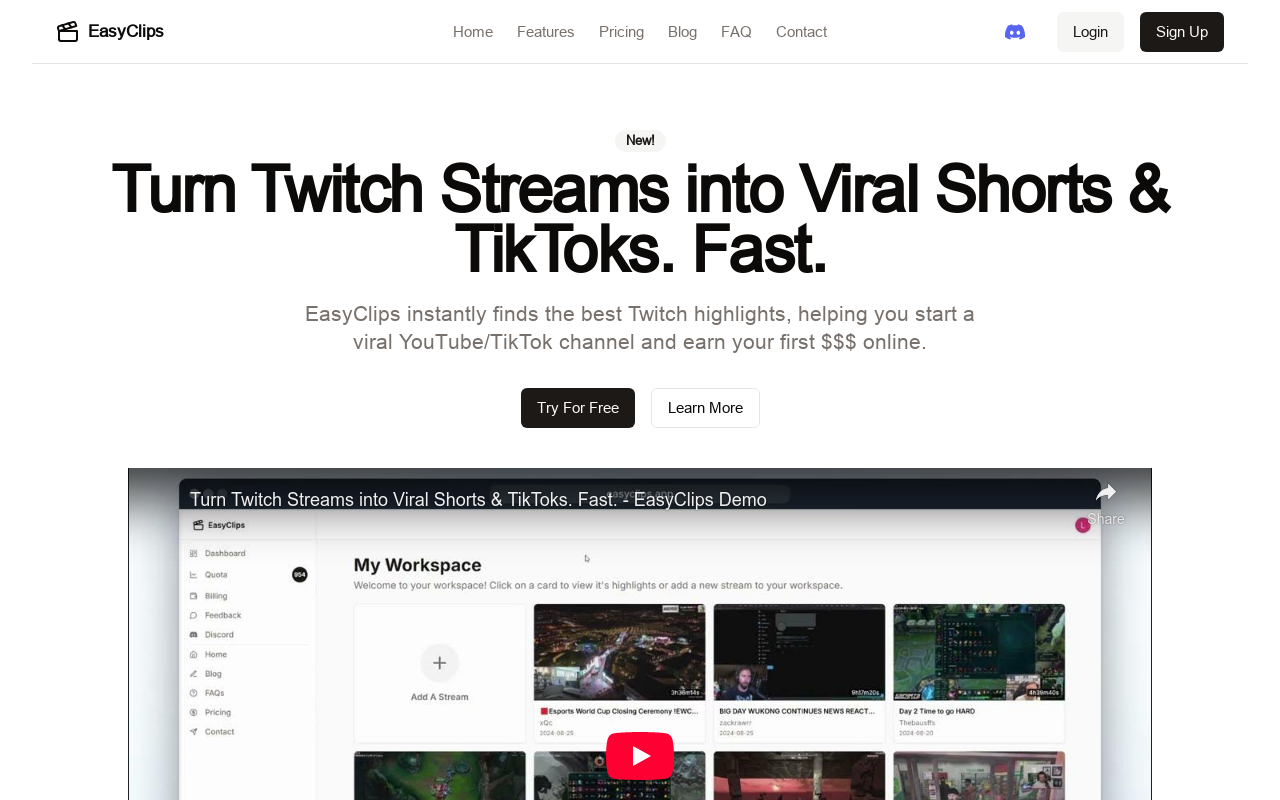Click the Login button
The image size is (1280, 800).
tap(1090, 32)
